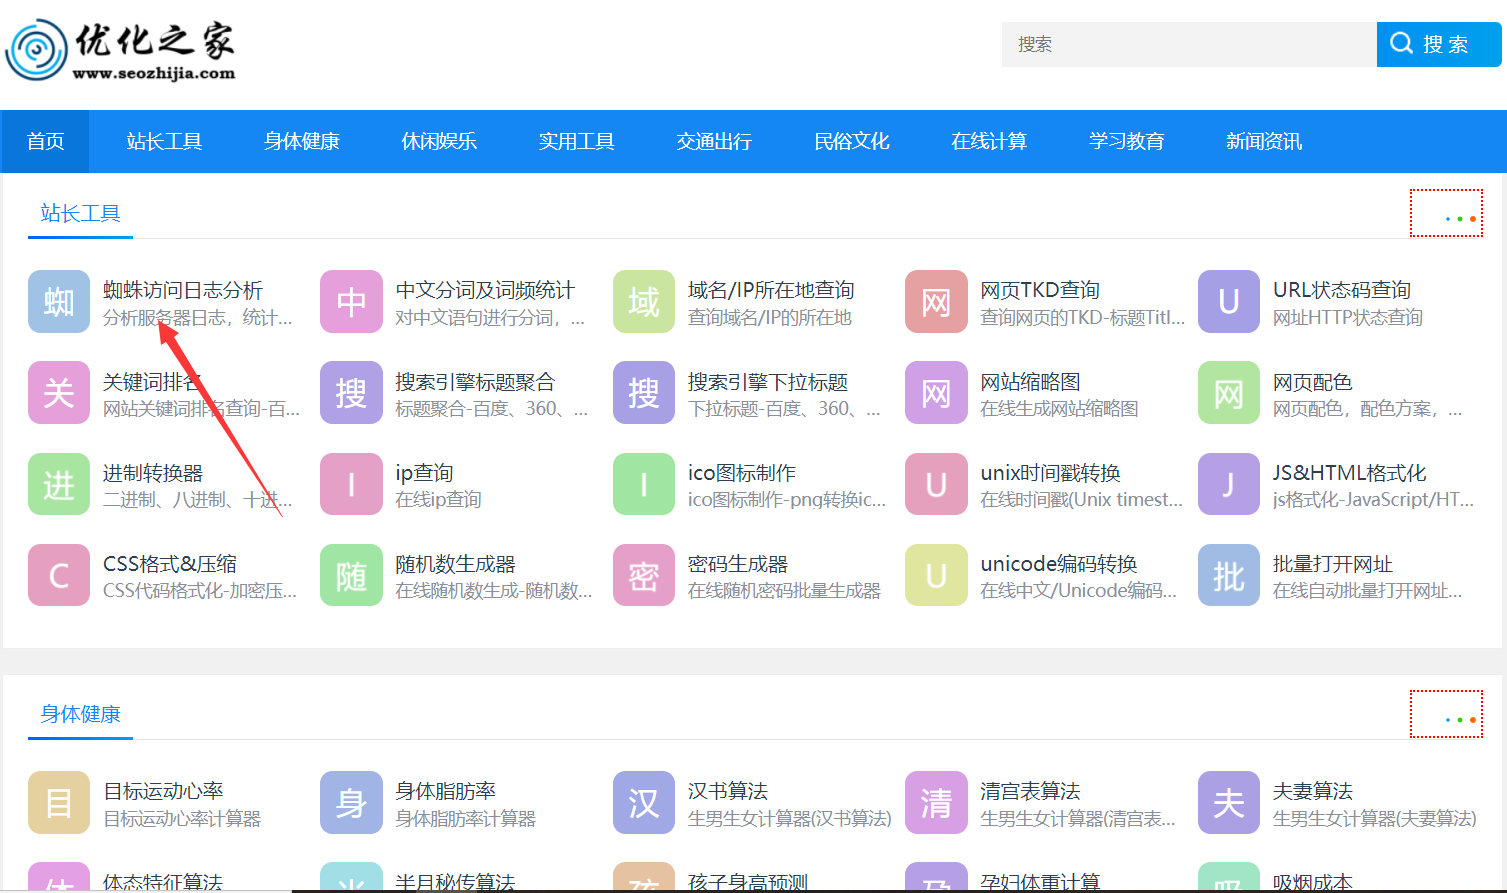Select 搜索引擎下拉标题 icon

click(644, 393)
